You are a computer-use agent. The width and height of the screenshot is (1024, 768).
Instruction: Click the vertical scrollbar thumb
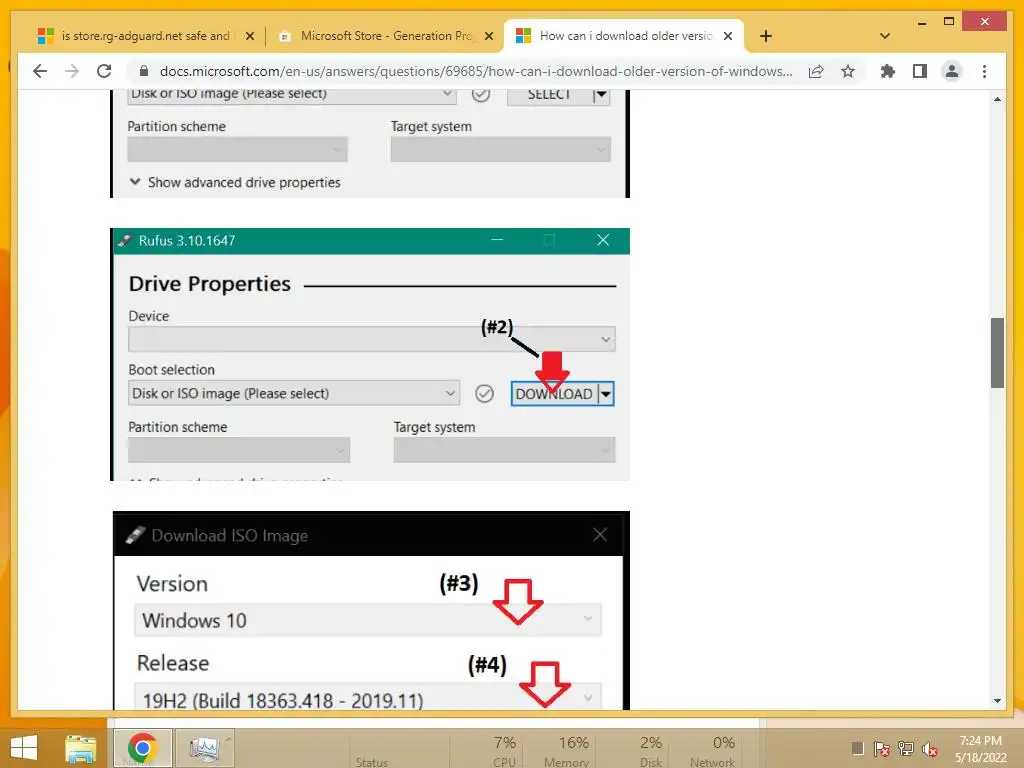pyautogui.click(x=997, y=353)
